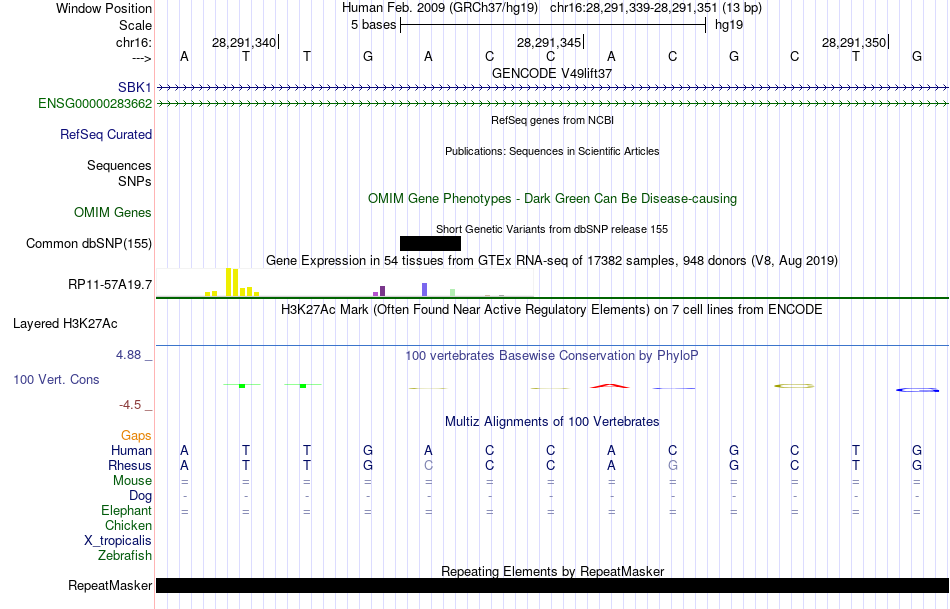Image resolution: width=950 pixels, height=609 pixels.
Task: Click the light Rhesus C mismatch base
Action: pyautogui.click(x=428, y=466)
